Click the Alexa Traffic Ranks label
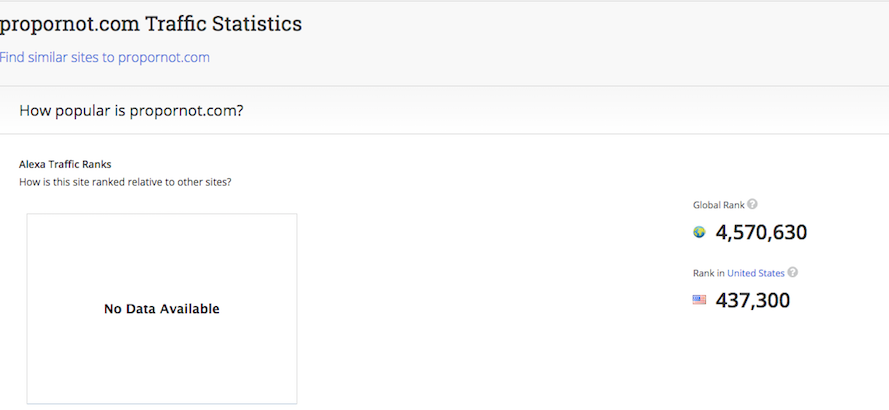 coord(65,164)
